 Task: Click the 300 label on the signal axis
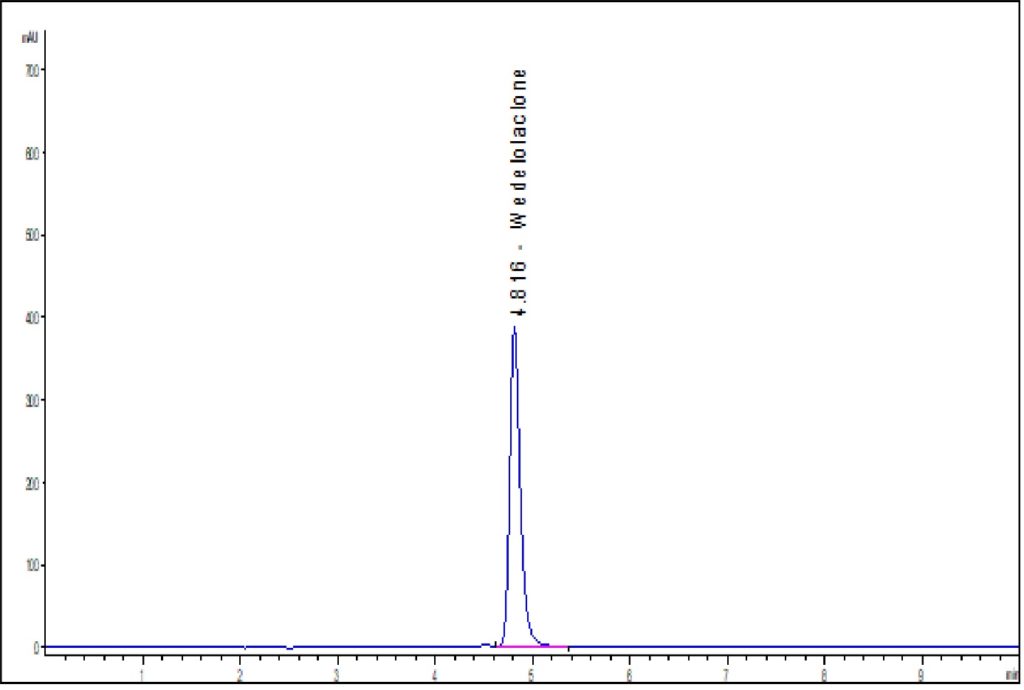click(x=32, y=398)
